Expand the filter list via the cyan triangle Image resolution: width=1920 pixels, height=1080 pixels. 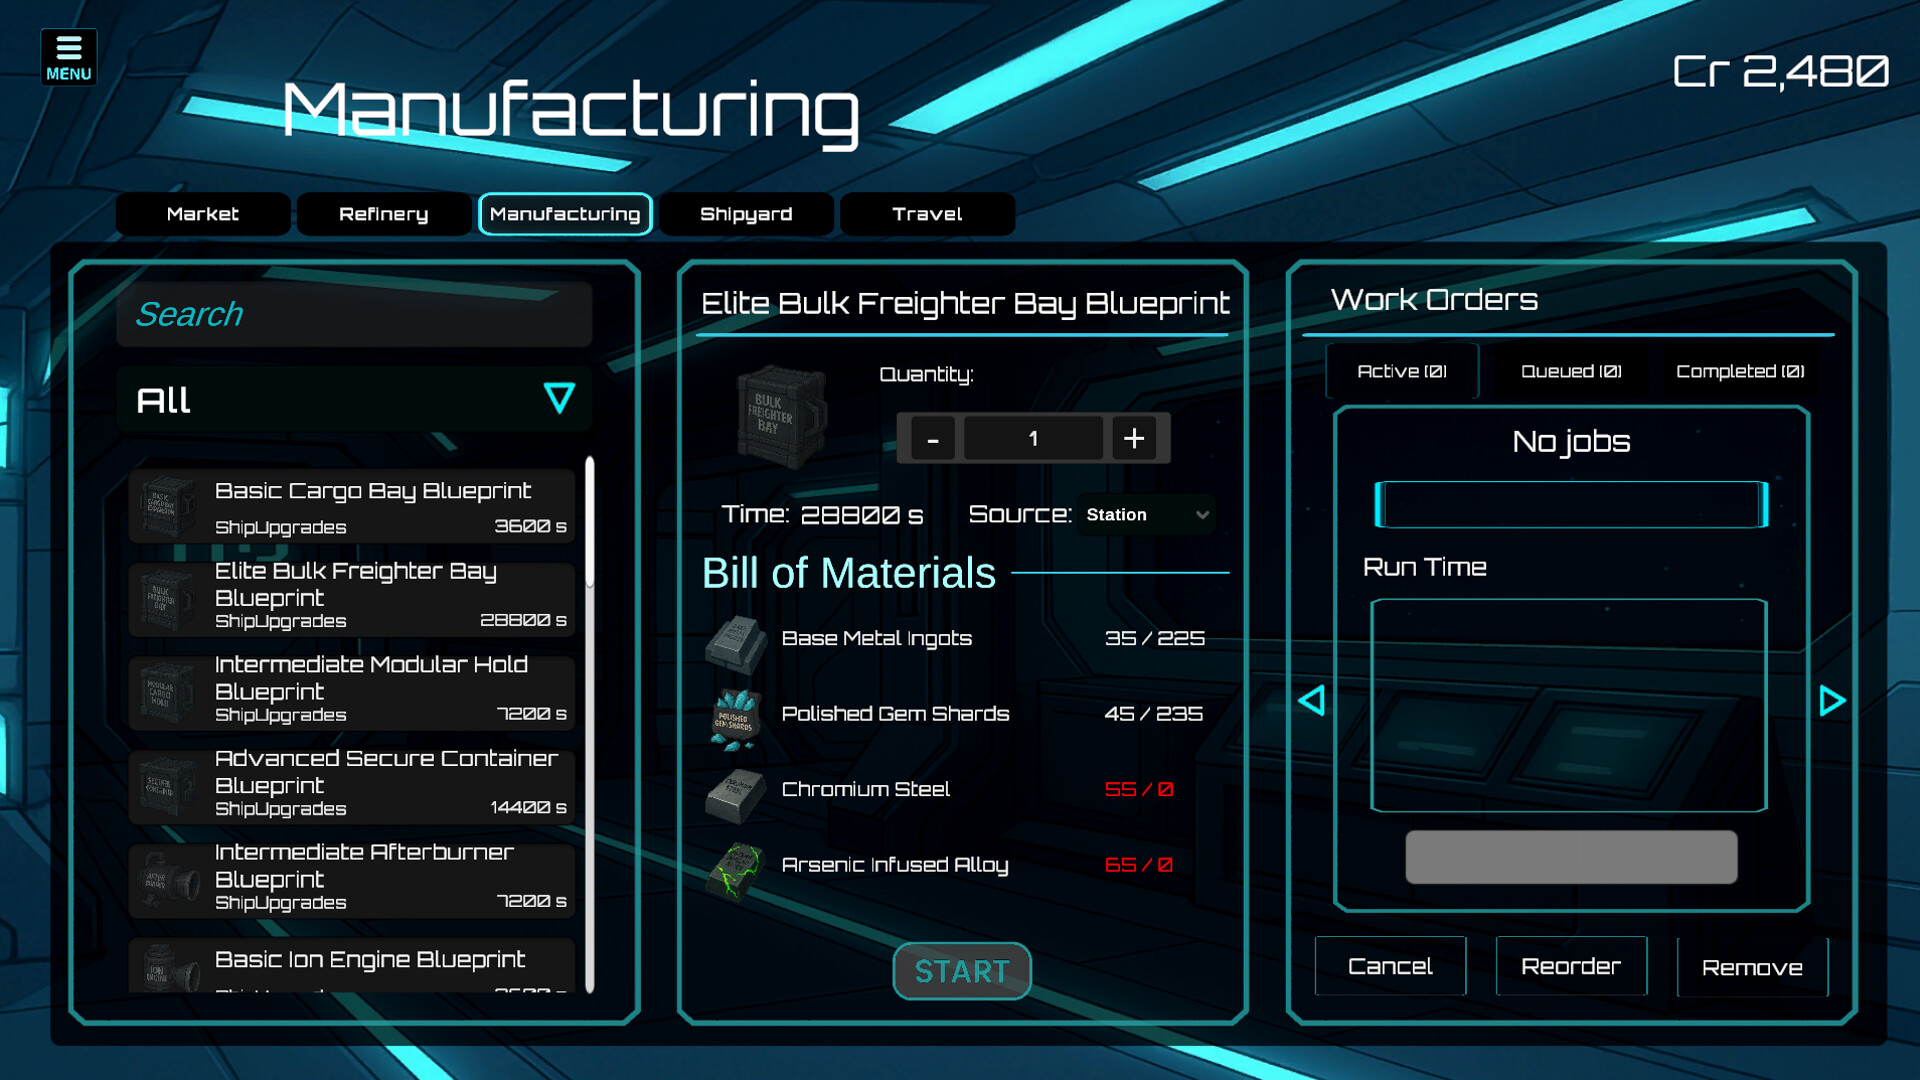click(558, 399)
